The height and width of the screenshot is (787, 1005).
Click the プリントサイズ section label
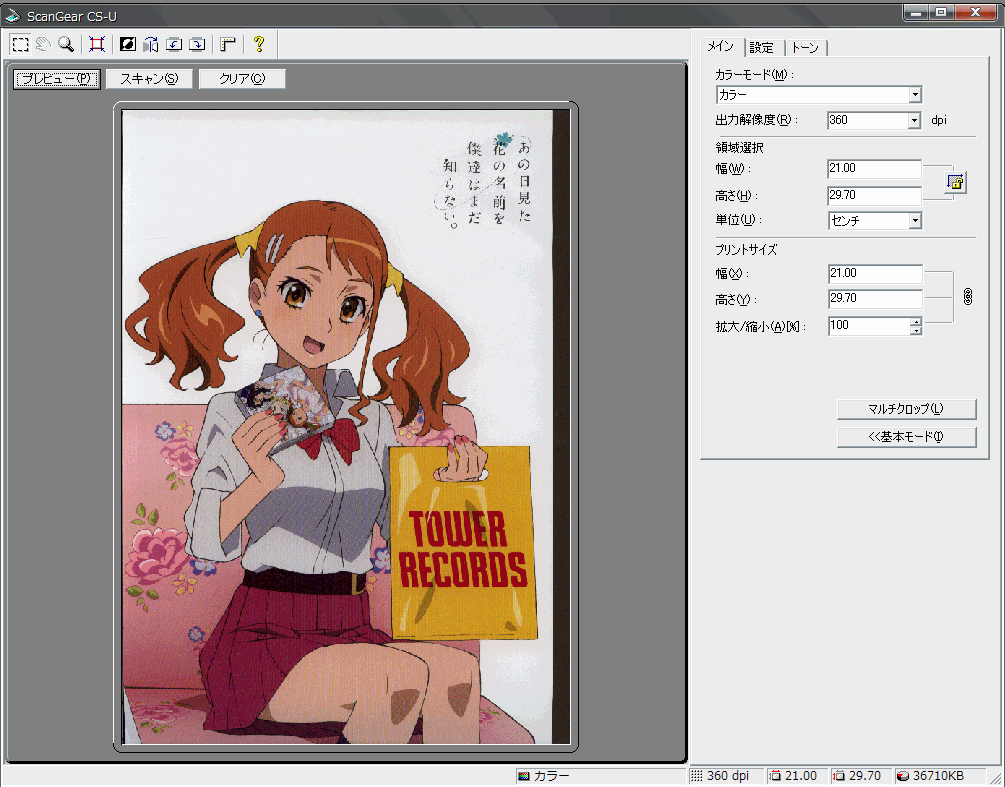(x=746, y=250)
